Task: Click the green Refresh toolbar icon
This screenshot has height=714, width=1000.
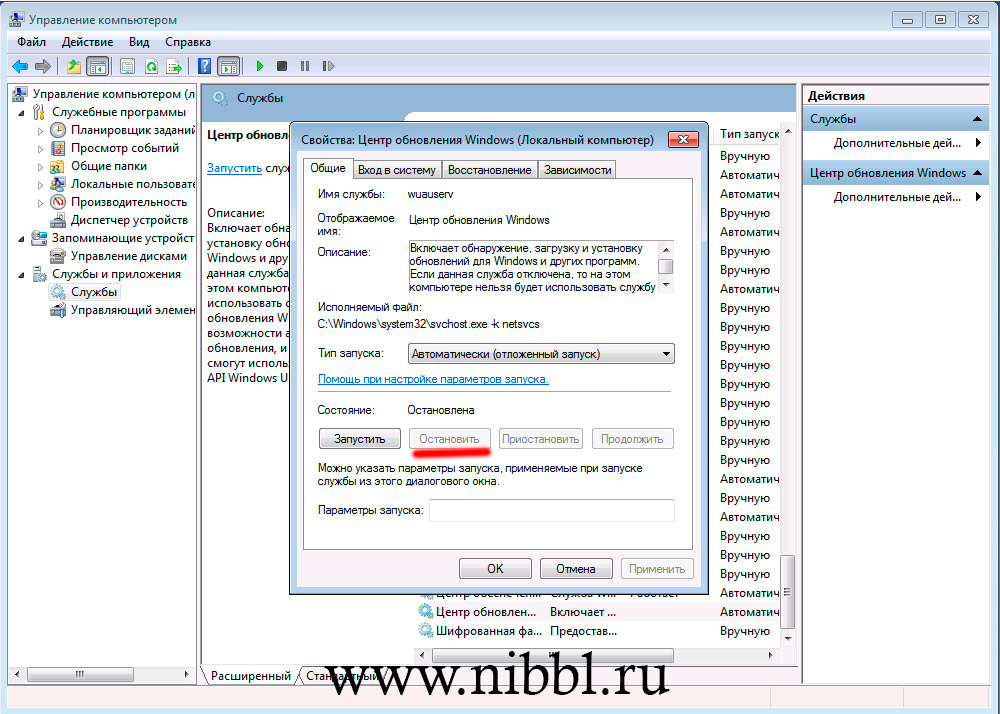Action: tap(151, 66)
